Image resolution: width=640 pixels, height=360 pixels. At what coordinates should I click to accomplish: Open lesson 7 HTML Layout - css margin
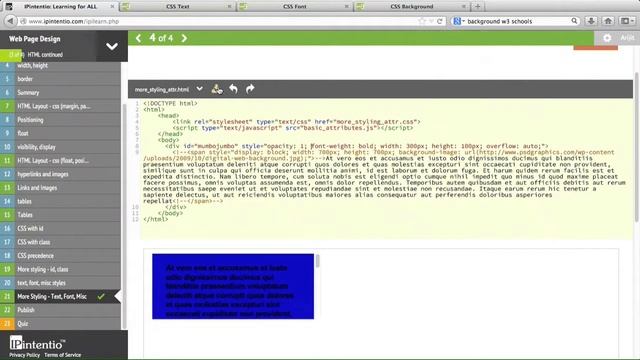[x=60, y=106]
